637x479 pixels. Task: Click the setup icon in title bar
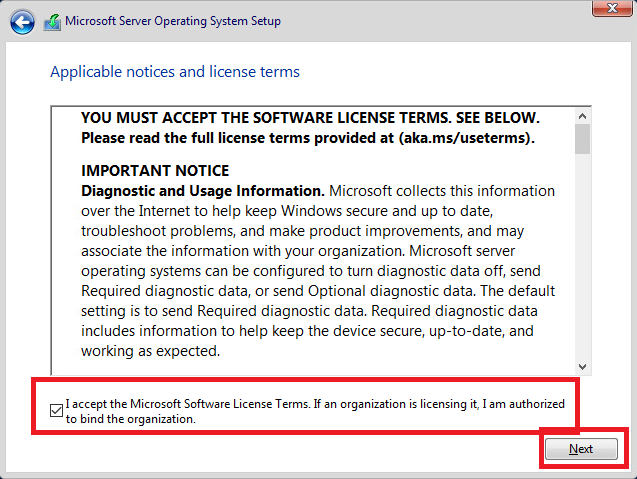pyautogui.click(x=52, y=21)
